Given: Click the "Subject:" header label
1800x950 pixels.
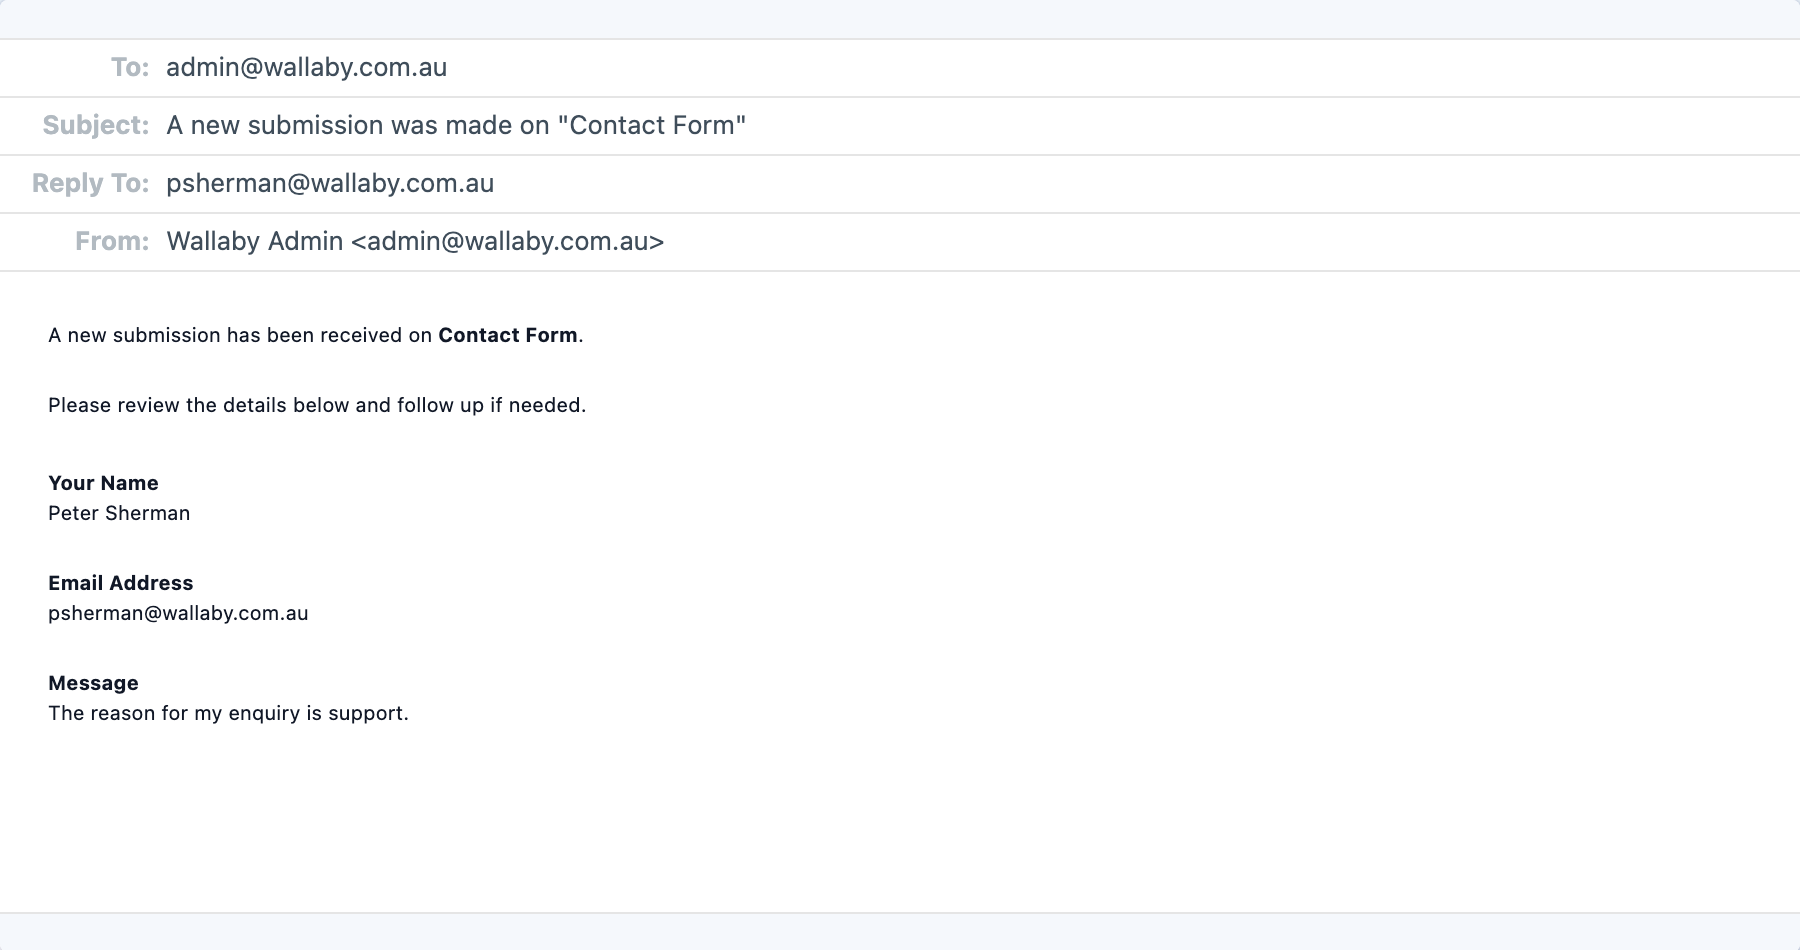Looking at the screenshot, I should pyautogui.click(x=96, y=126).
